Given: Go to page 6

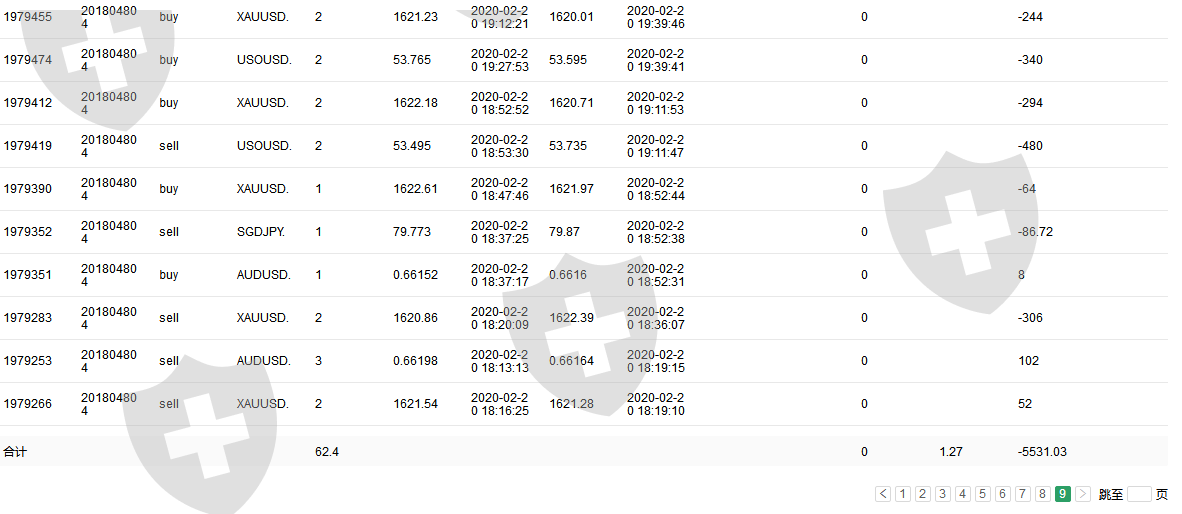Looking at the screenshot, I should 1003,494.
